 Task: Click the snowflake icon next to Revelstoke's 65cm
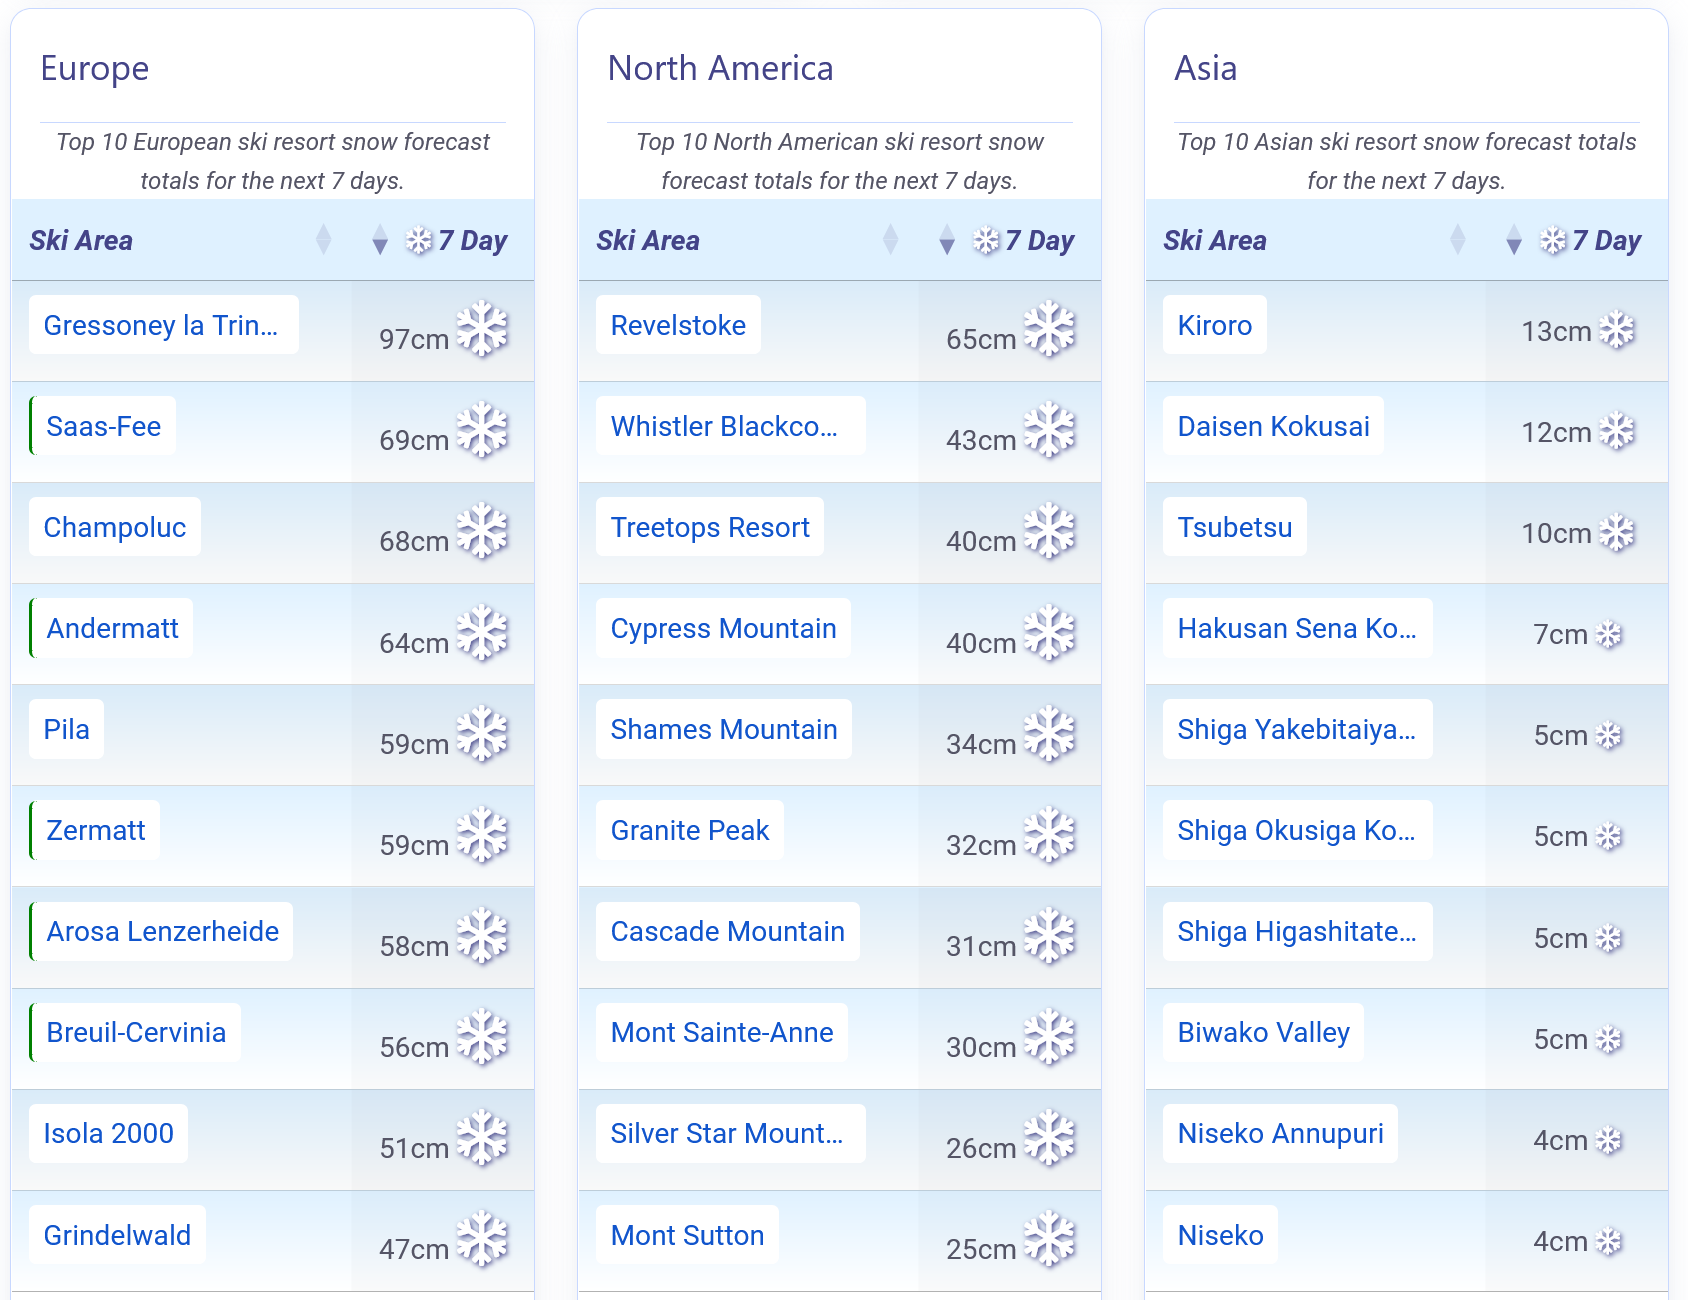coord(1049,329)
